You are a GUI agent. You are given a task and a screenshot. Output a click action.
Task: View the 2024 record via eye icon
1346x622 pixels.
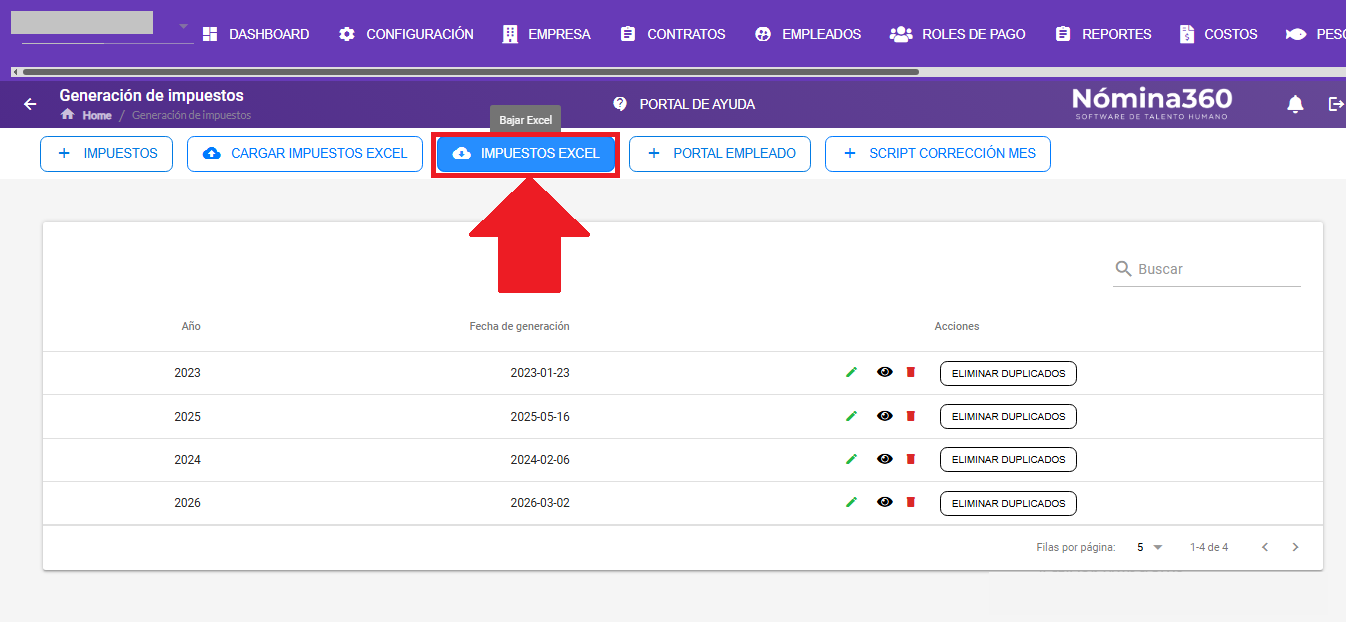pos(885,459)
